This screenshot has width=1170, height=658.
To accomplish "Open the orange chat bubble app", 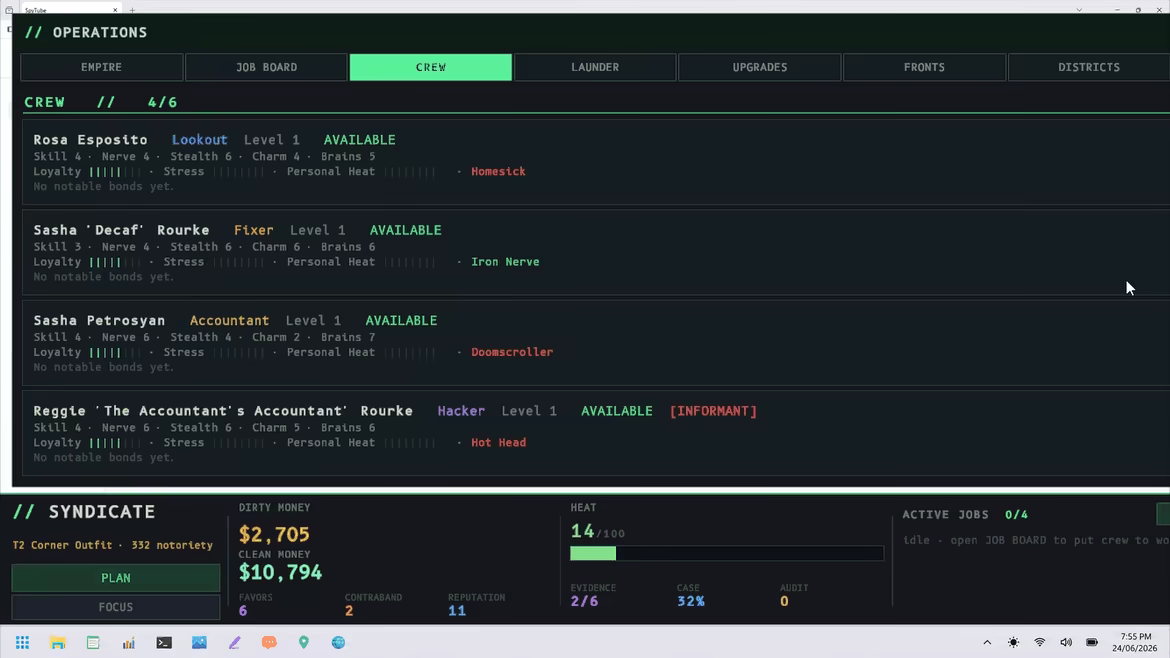I will click(269, 642).
